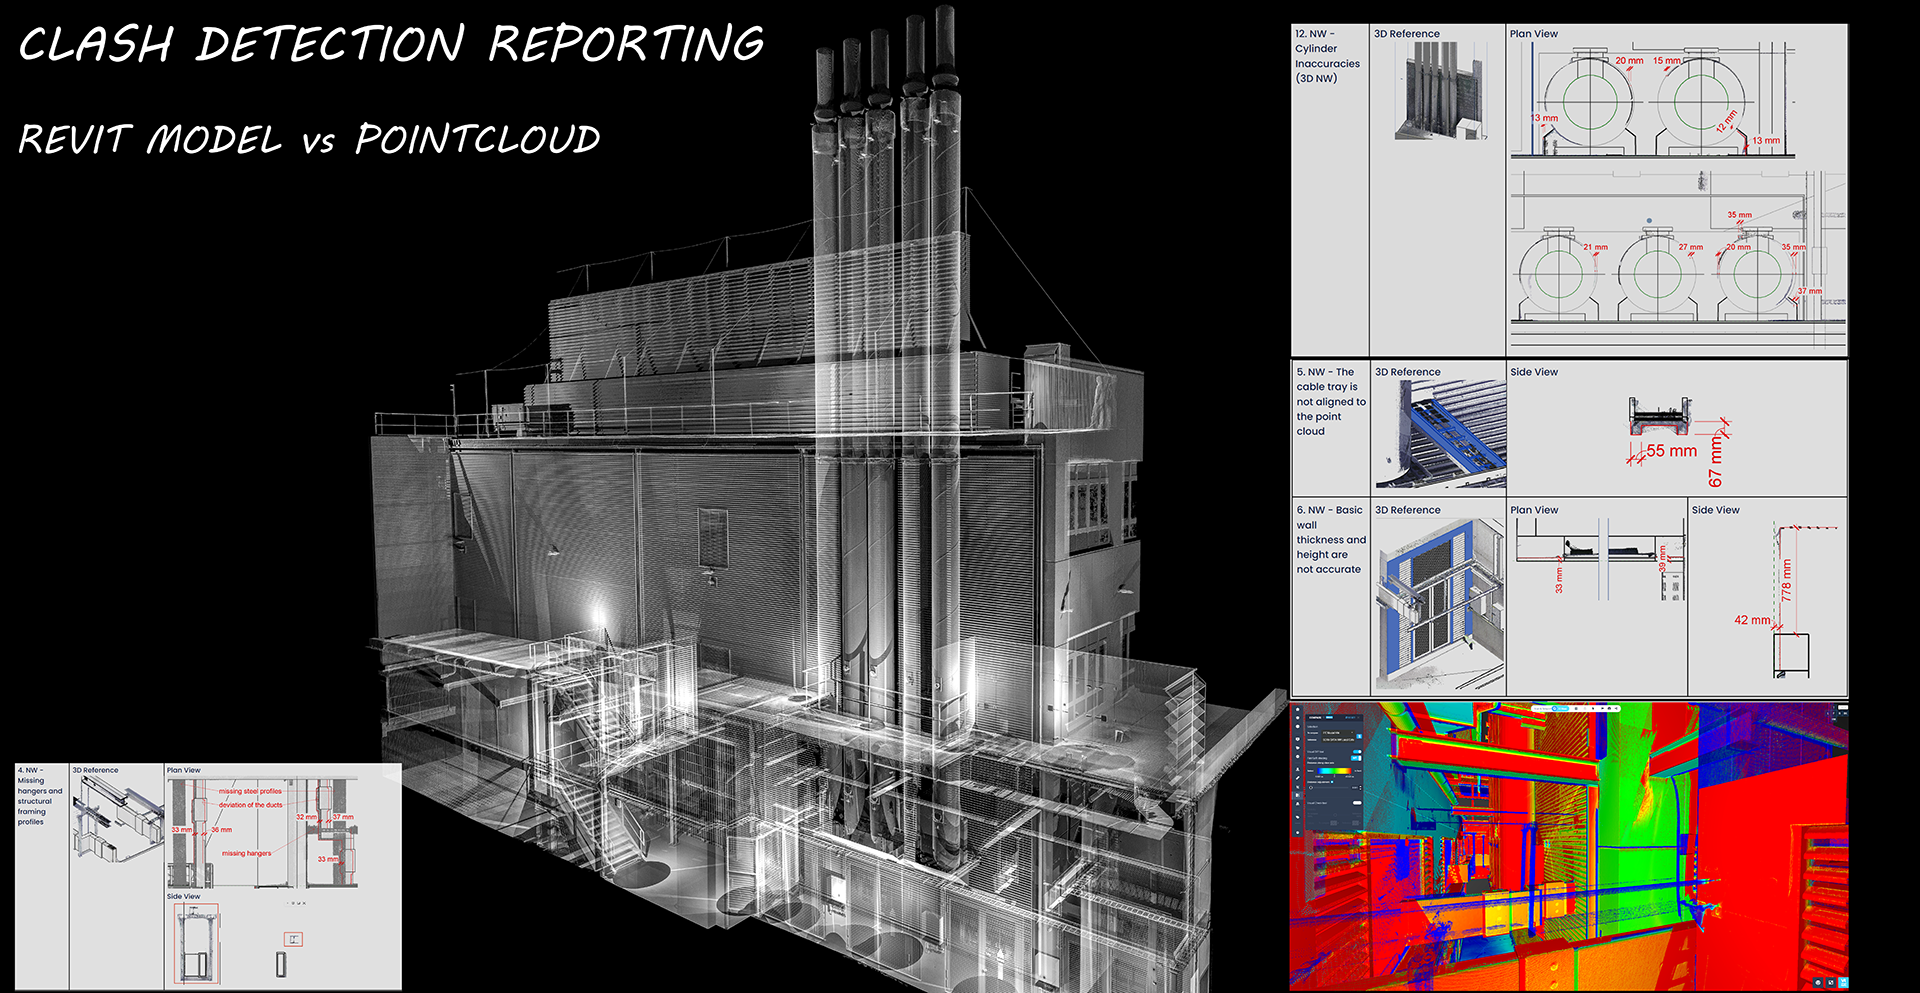Click the rainbow color scale bar
Screen dimensions: 1920x993
click(x=1334, y=771)
